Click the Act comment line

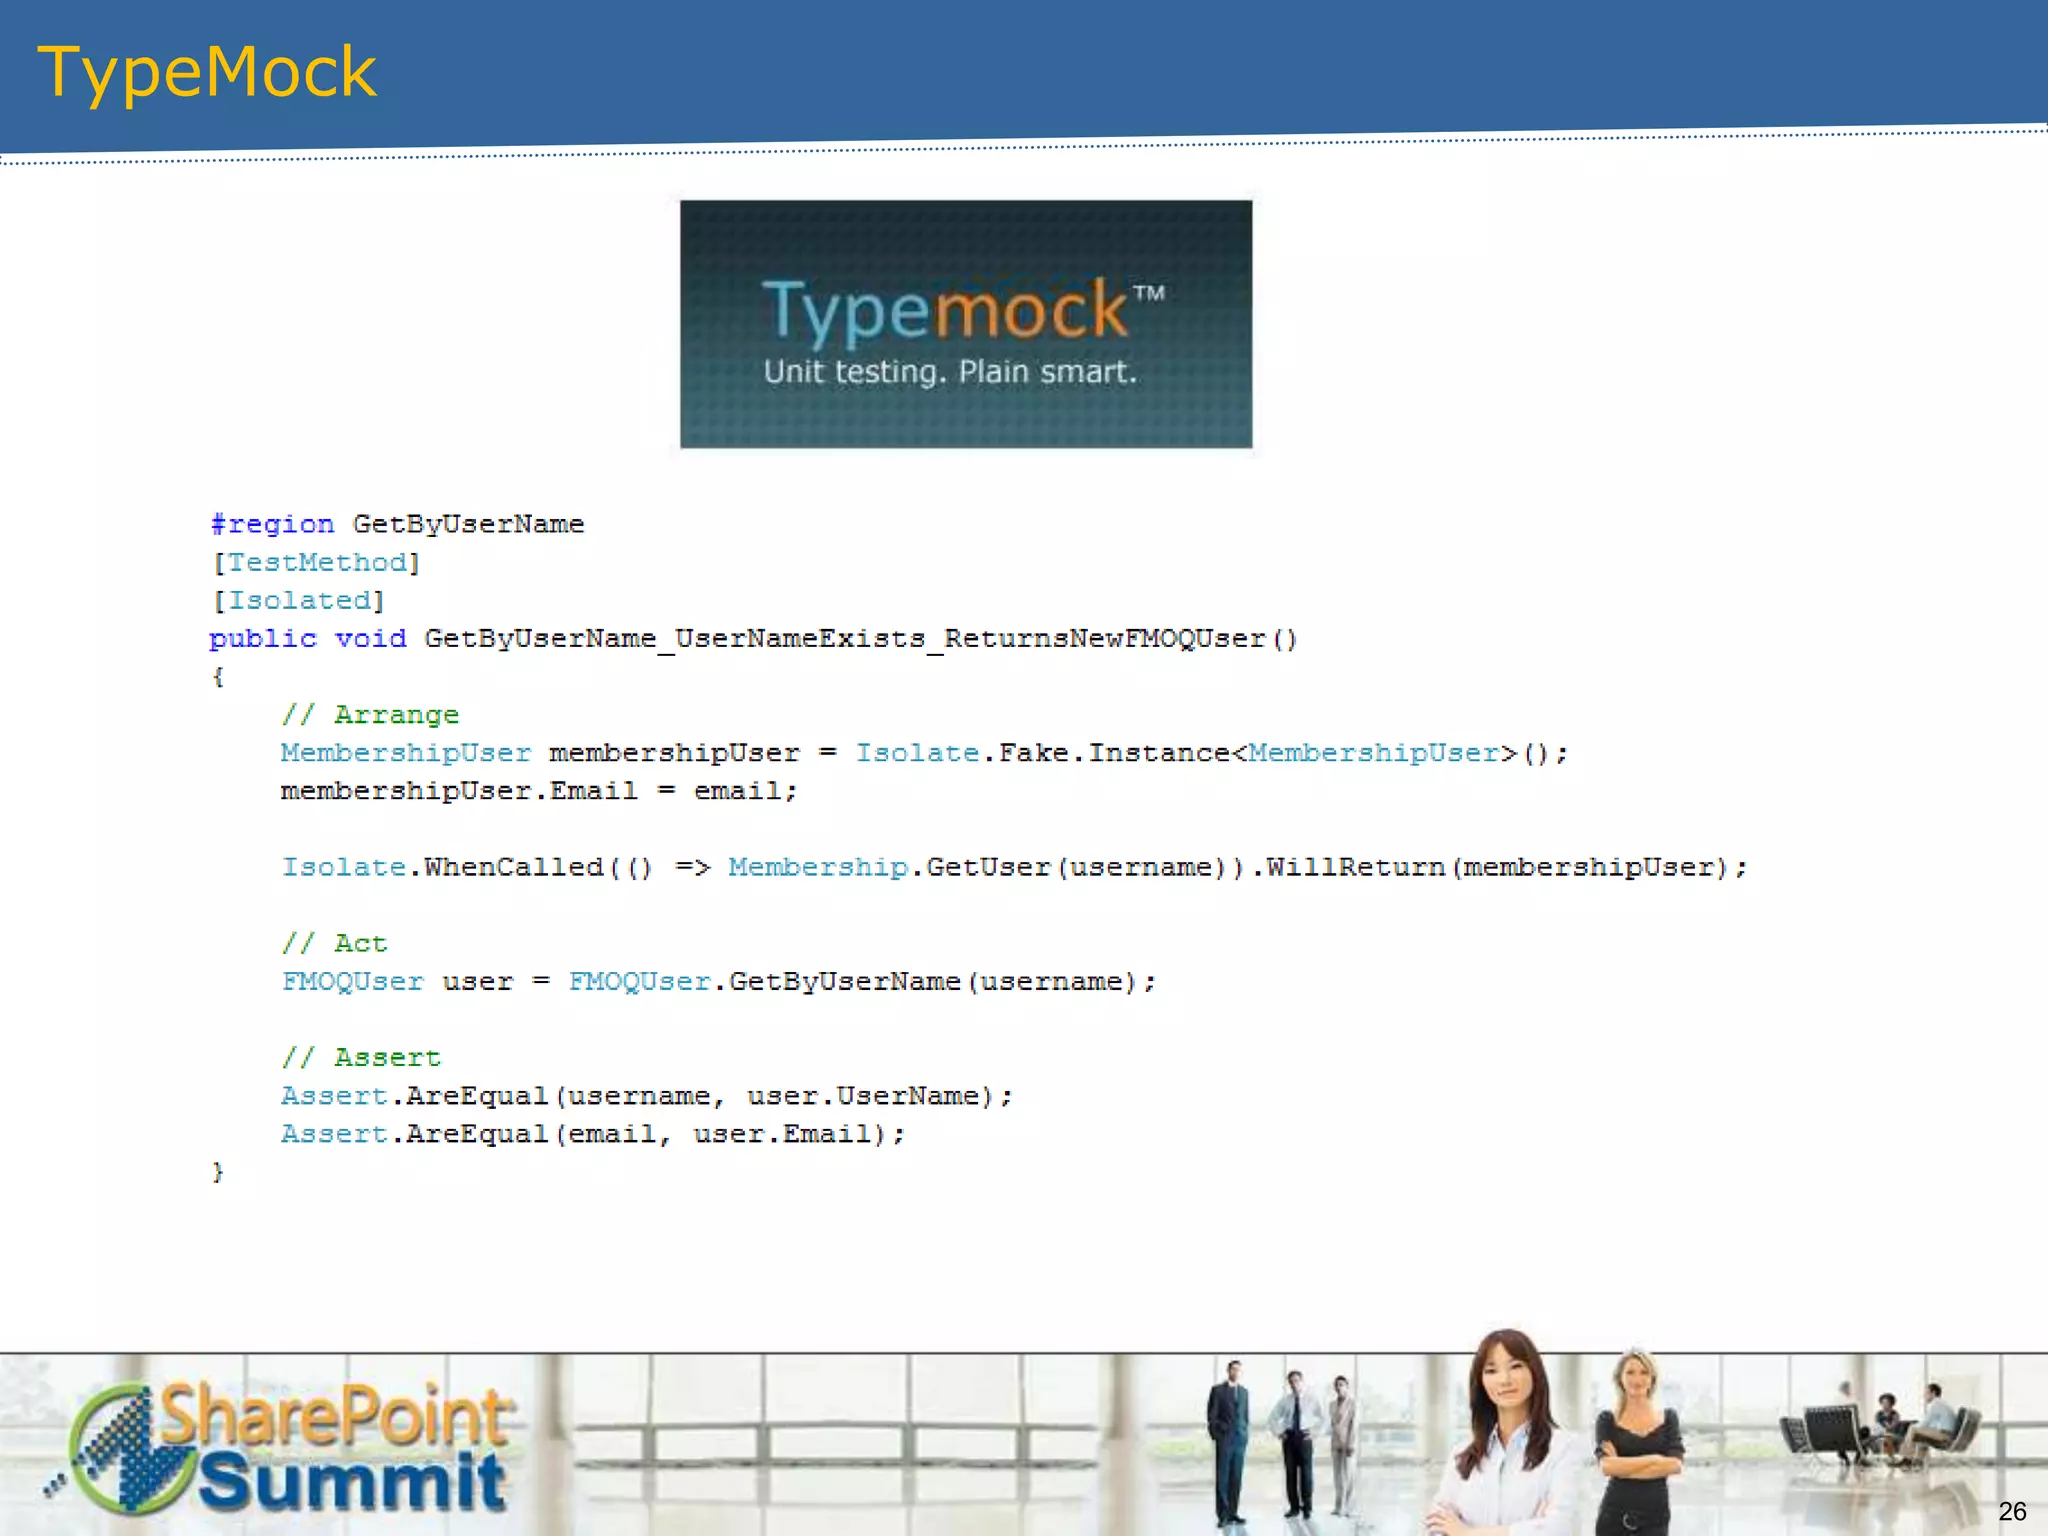click(x=334, y=943)
